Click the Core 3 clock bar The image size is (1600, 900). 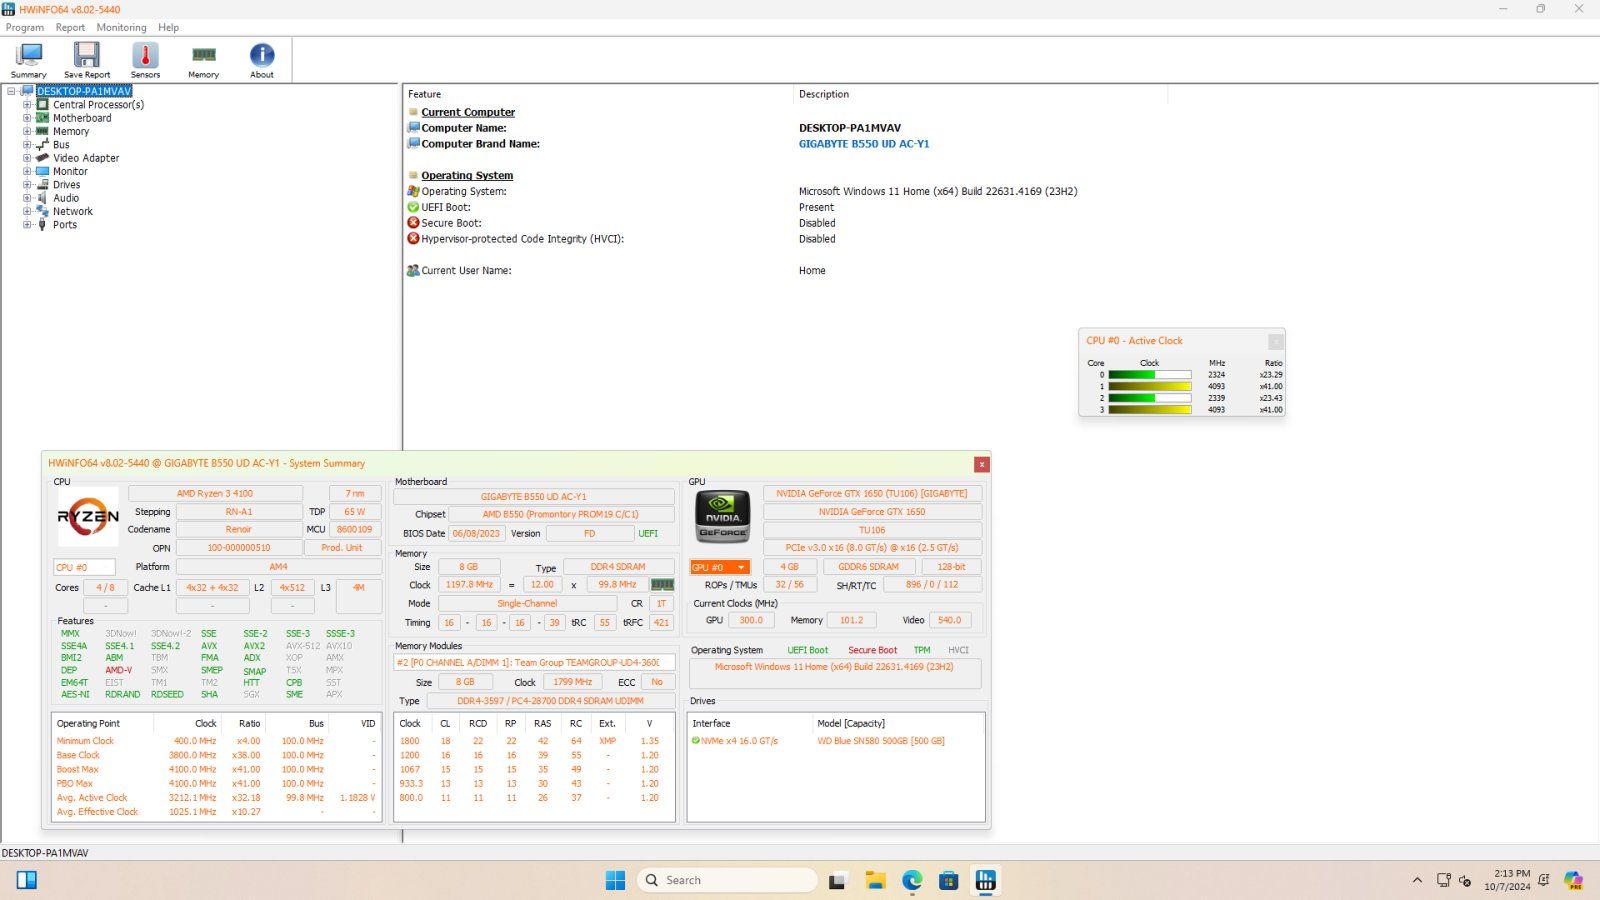point(1150,409)
